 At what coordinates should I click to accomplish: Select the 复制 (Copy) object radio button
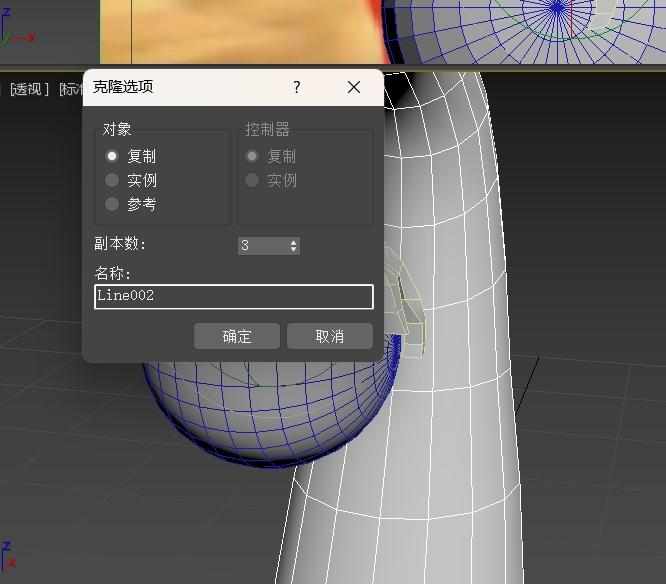coord(112,156)
